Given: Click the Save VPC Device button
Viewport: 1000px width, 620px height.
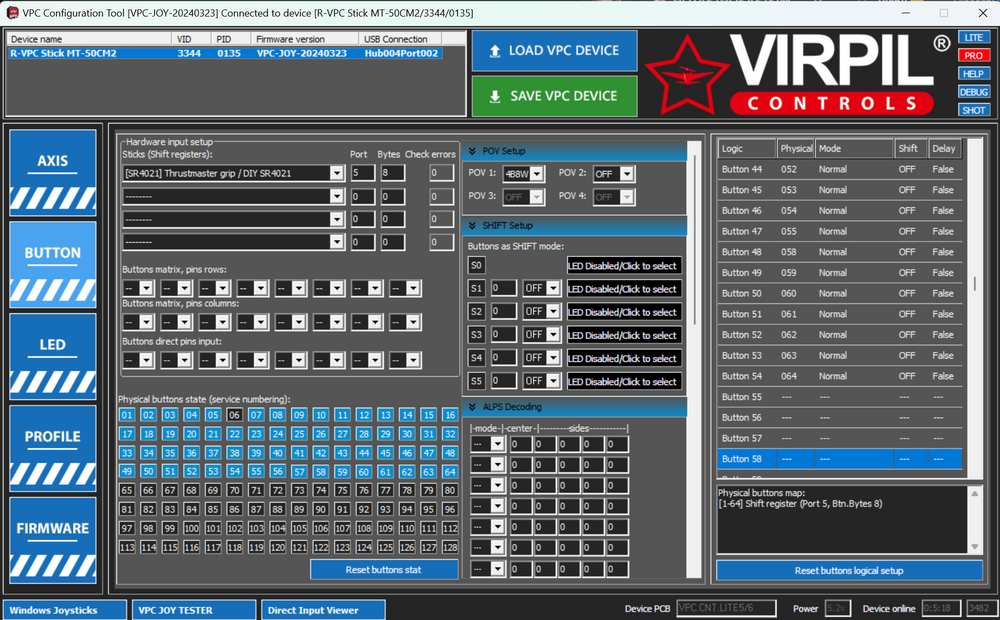Looking at the screenshot, I should pos(554,96).
